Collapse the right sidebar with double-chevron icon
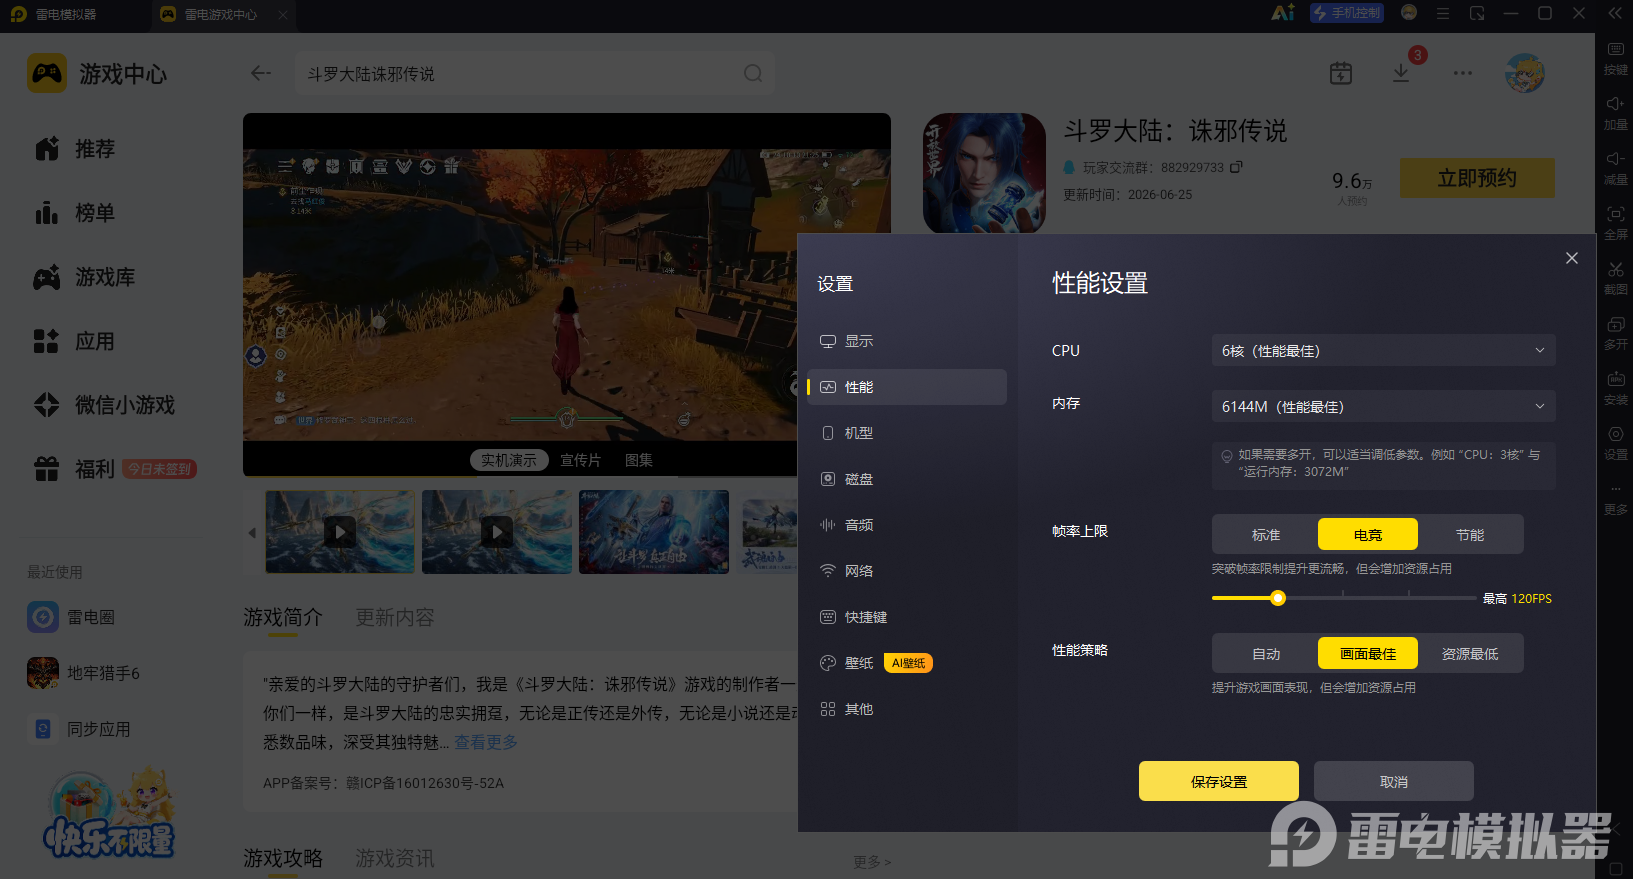Image resolution: width=1633 pixels, height=879 pixels. click(1614, 13)
